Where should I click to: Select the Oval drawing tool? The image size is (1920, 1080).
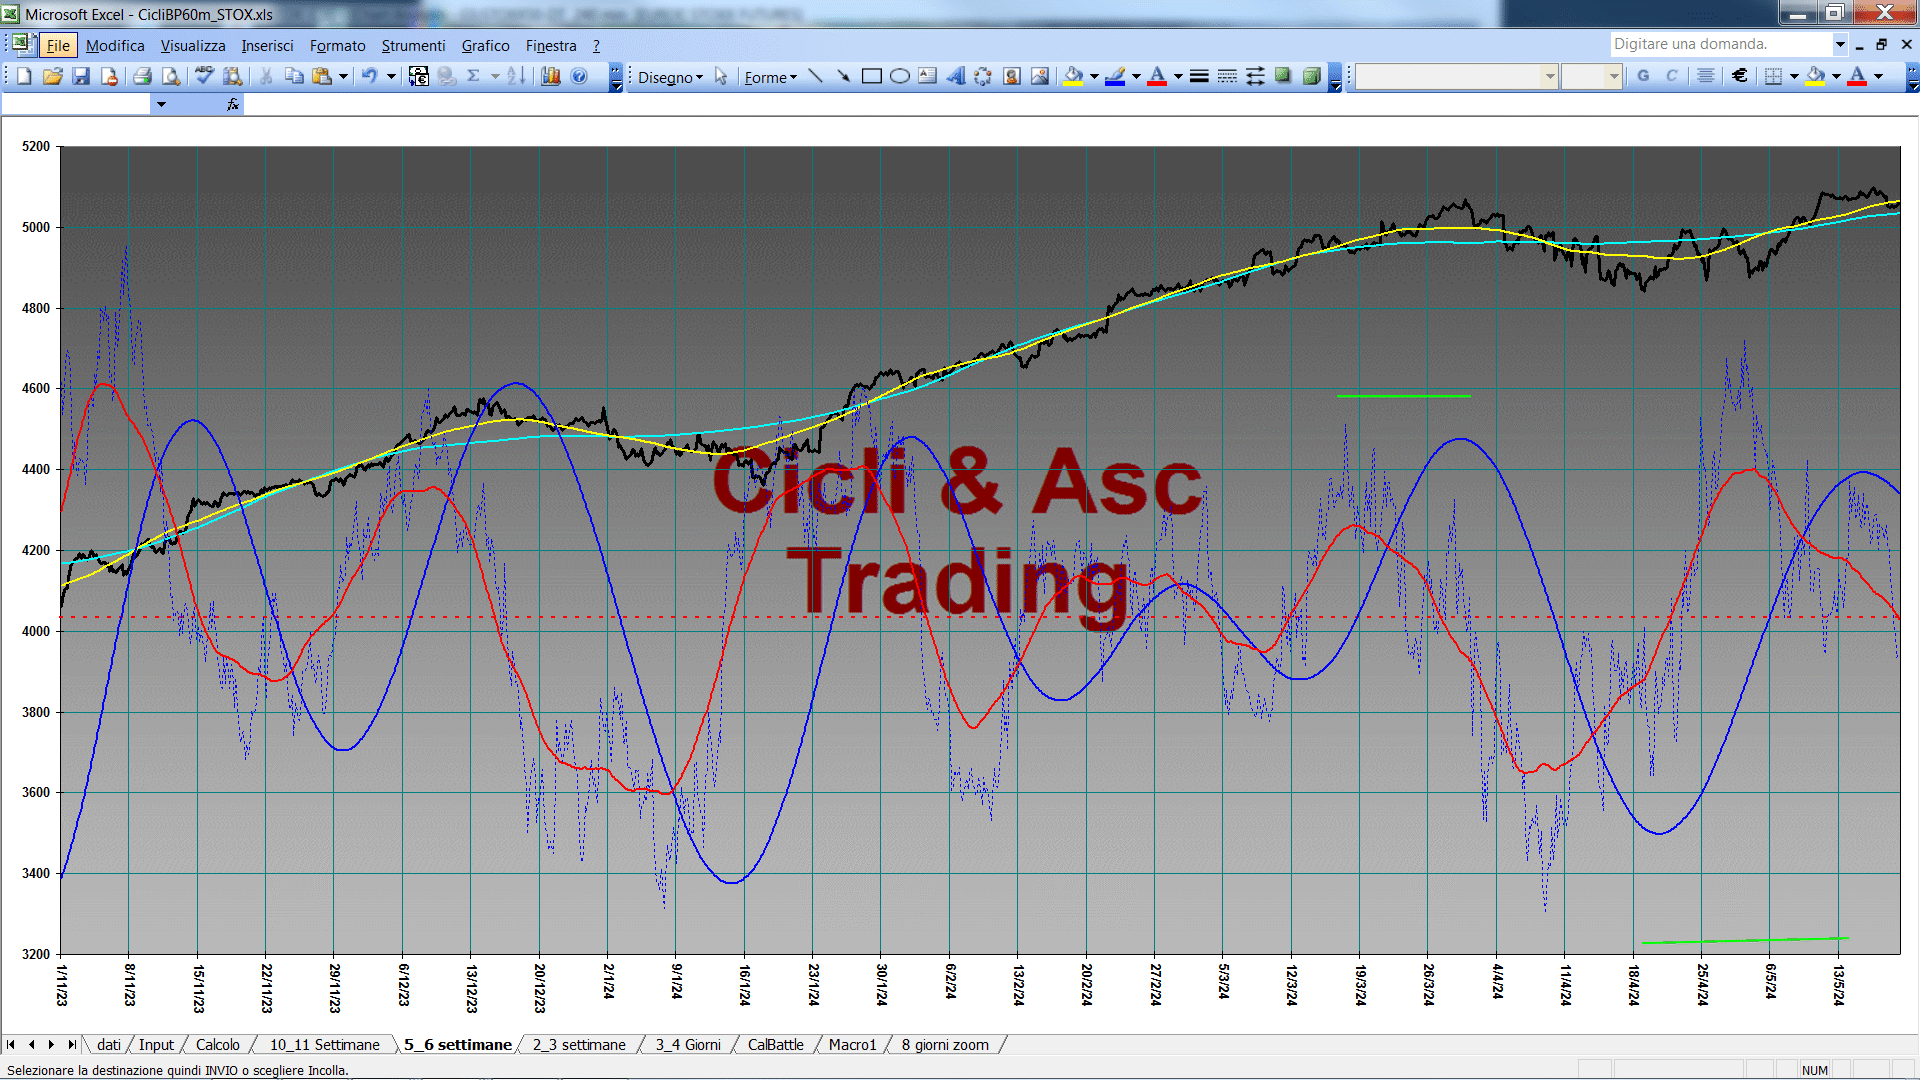899,76
